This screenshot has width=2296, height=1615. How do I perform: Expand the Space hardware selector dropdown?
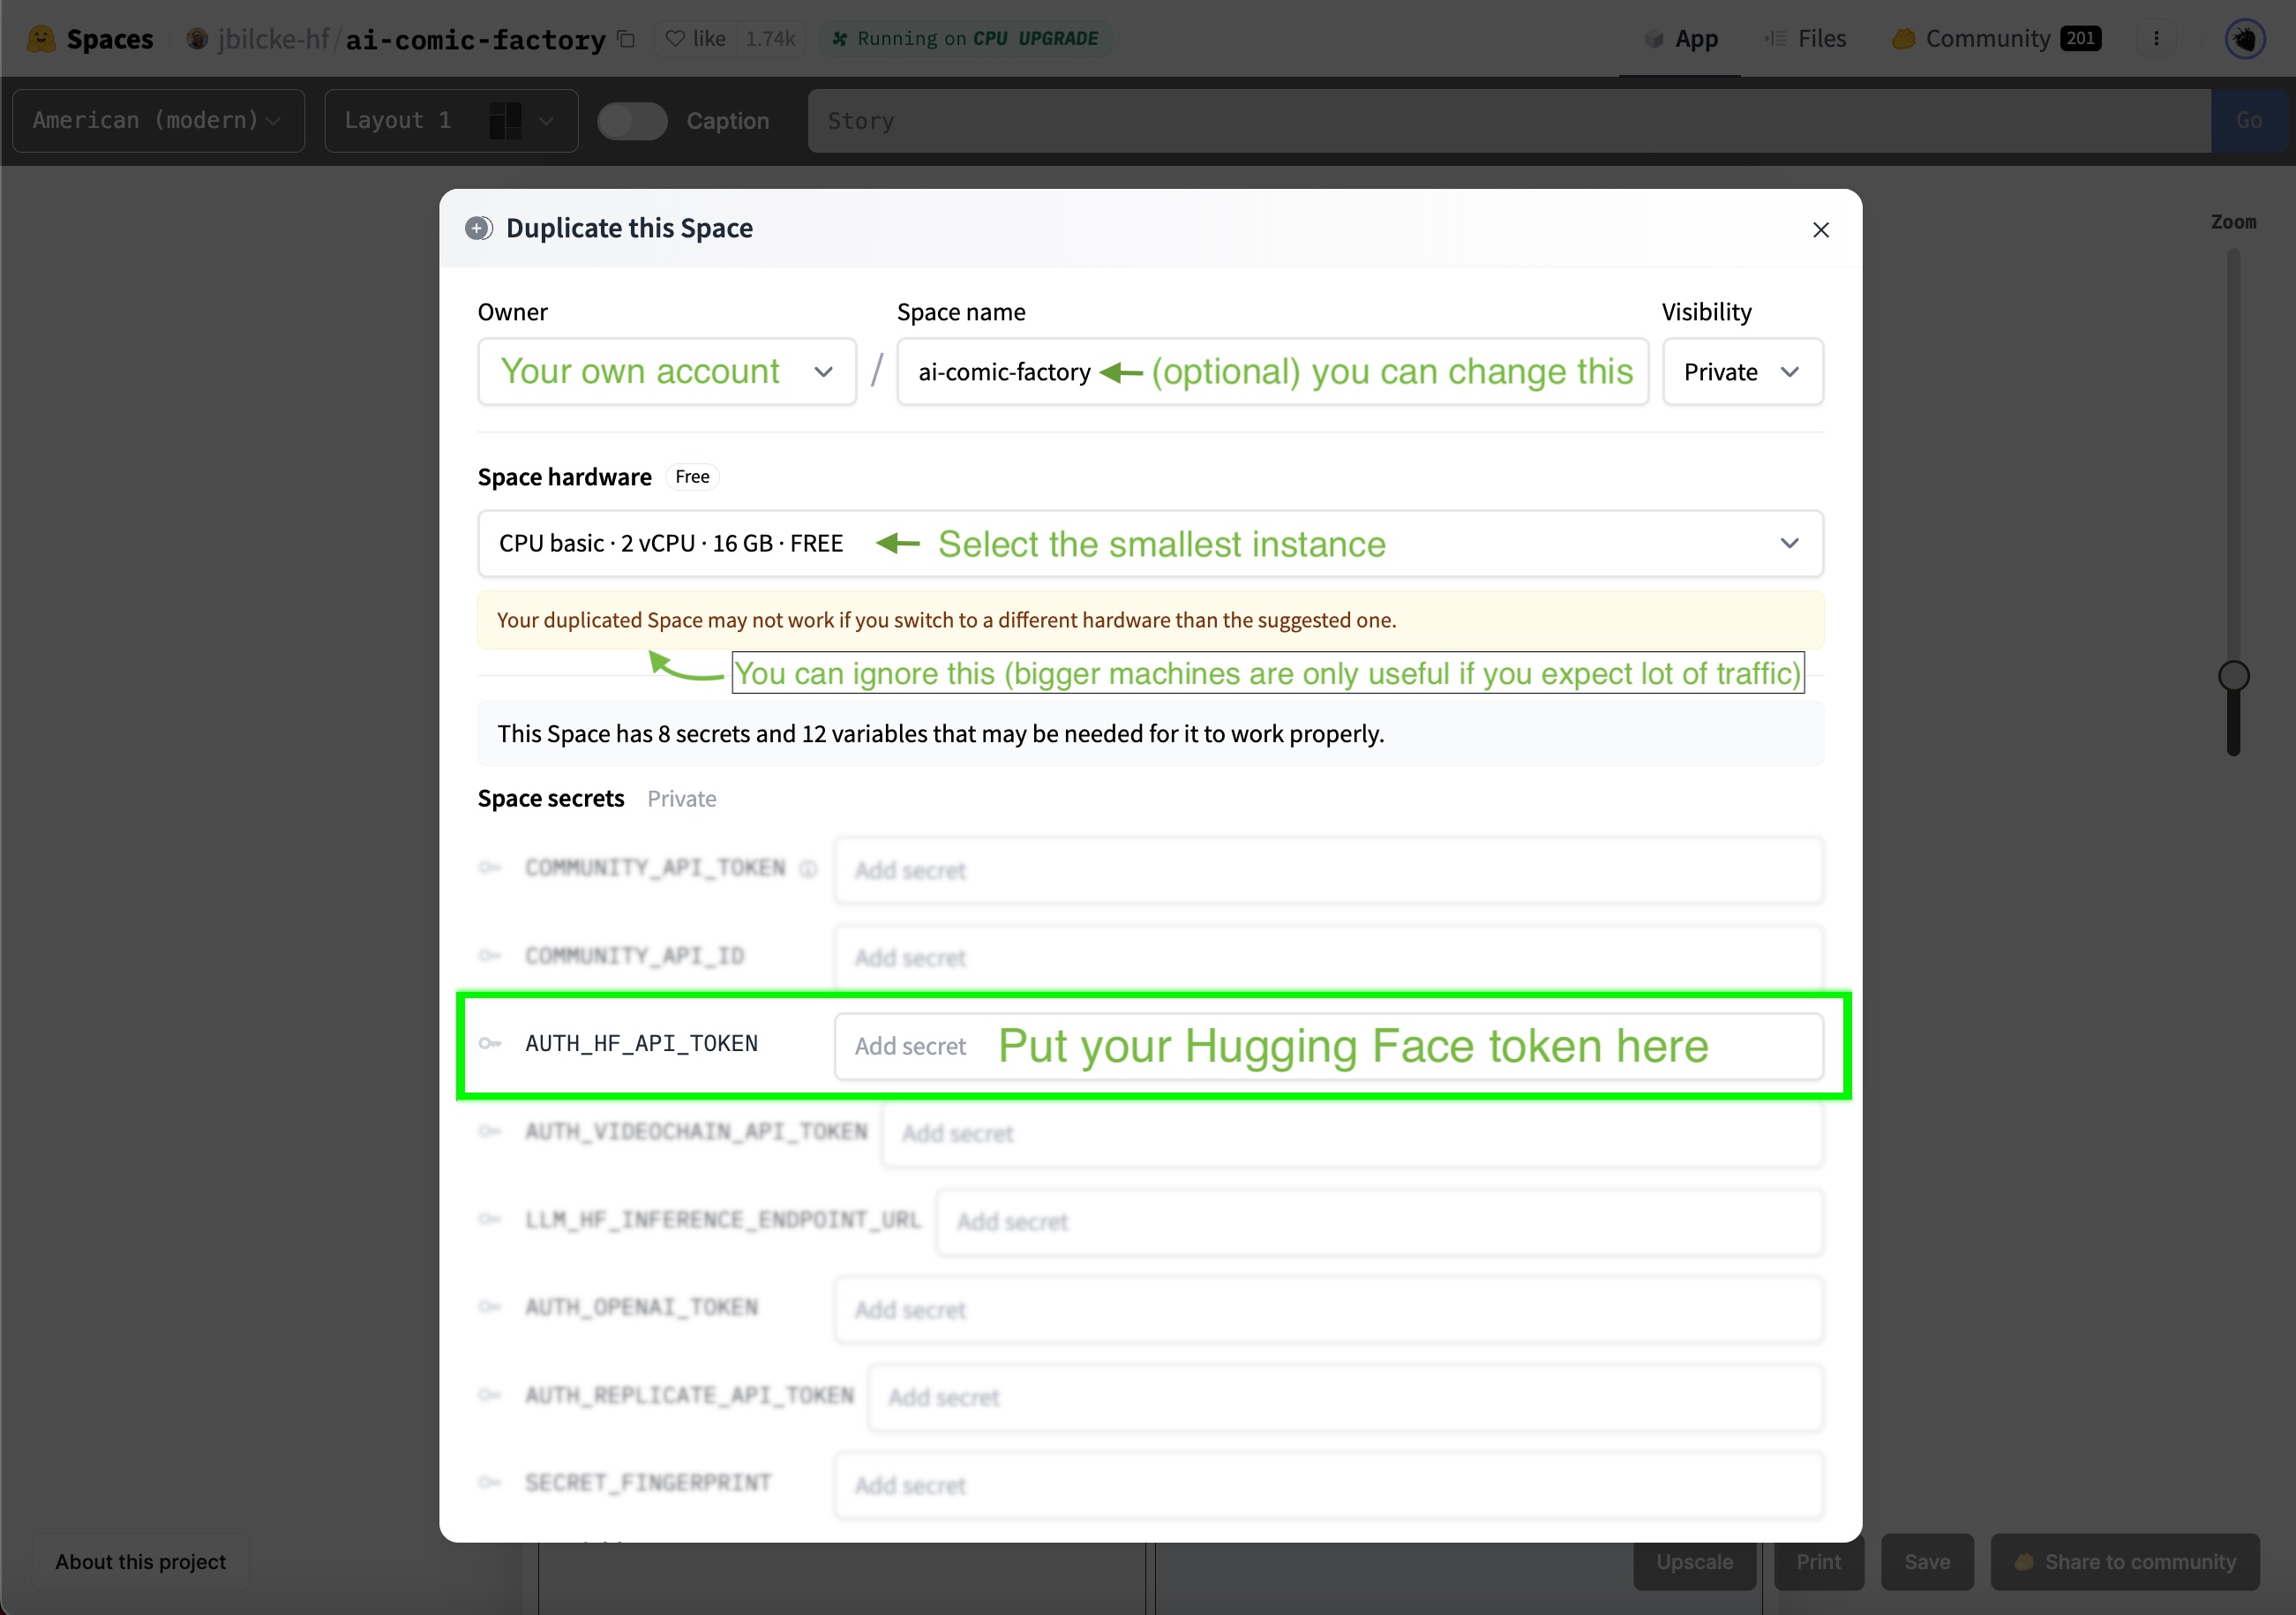(x=1791, y=544)
